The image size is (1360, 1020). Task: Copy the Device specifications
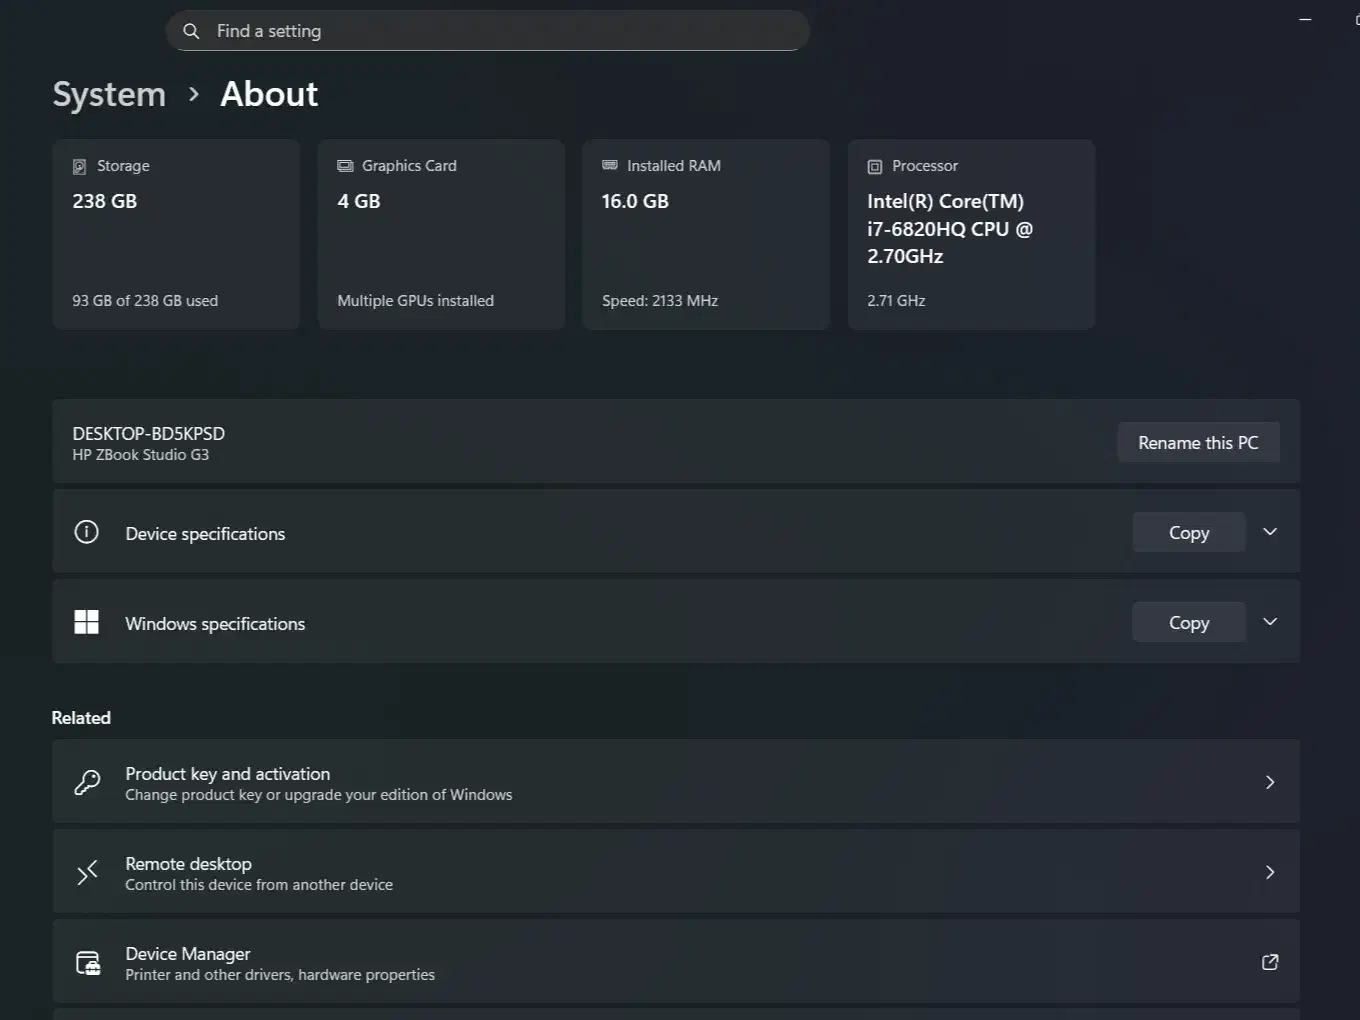point(1188,533)
